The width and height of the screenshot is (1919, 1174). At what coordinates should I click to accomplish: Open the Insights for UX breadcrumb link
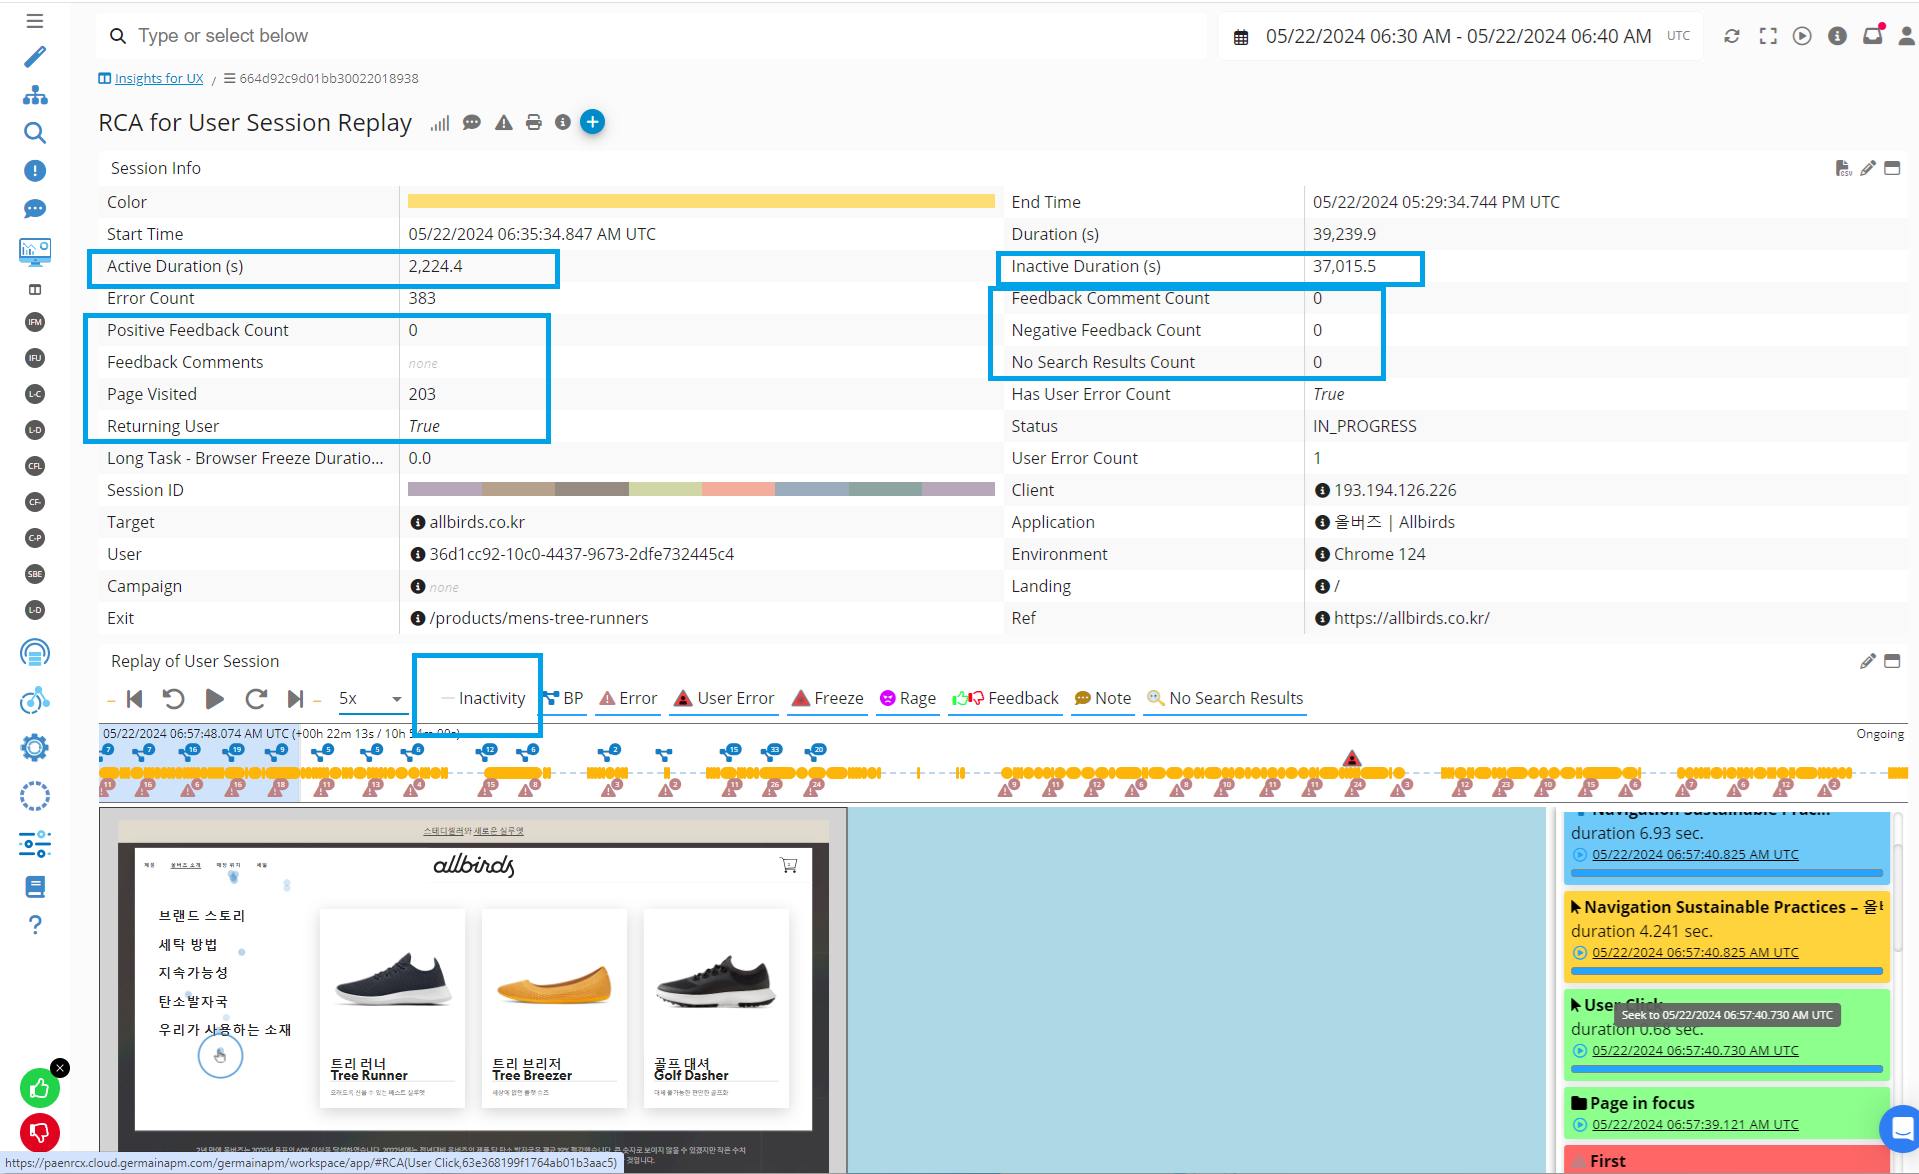158,78
